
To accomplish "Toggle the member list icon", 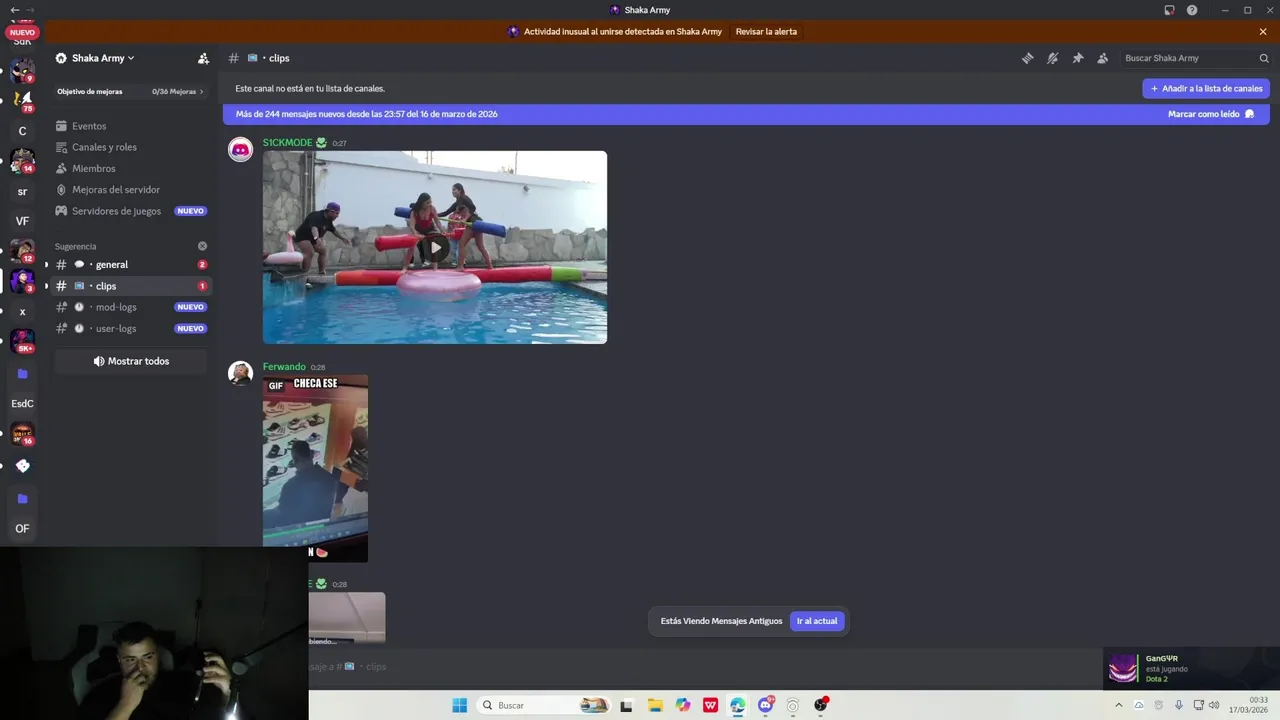I will pyautogui.click(x=1102, y=58).
